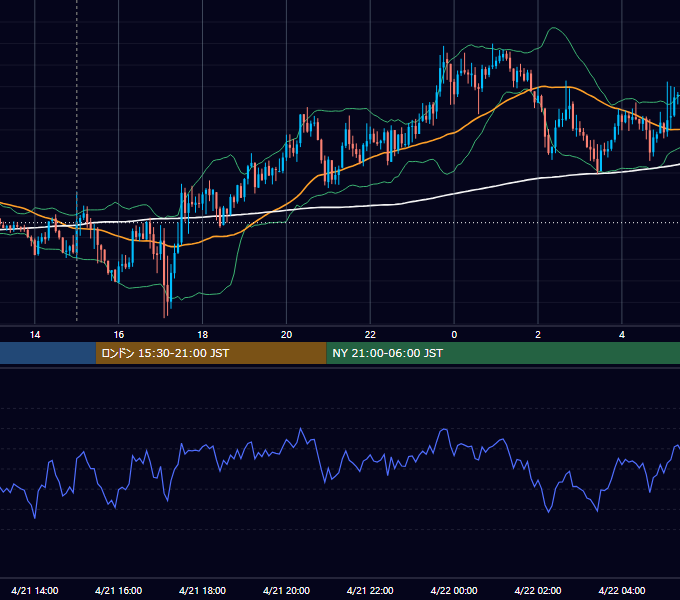This screenshot has width=680, height=600.
Task: Click the 4/22 02:00 label on oscillator axis
Action: 538,590
